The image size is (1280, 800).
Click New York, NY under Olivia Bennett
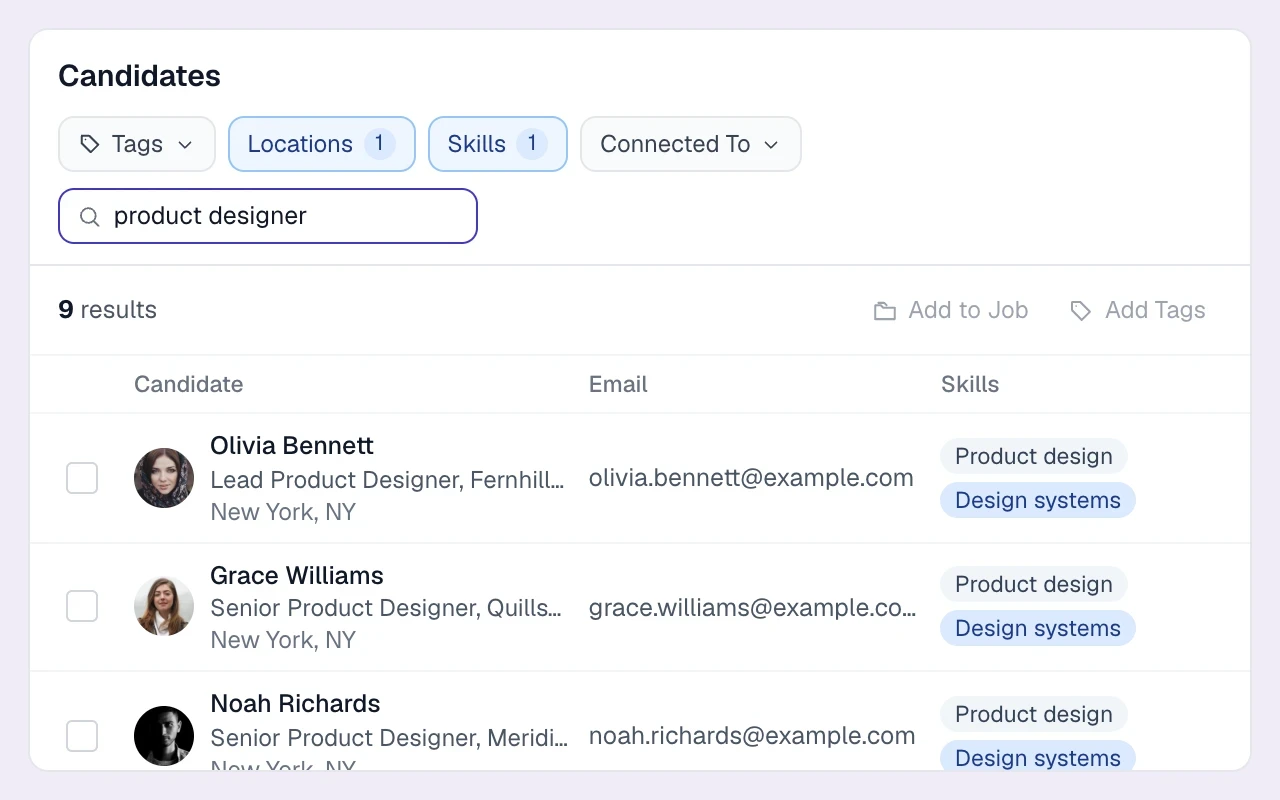click(x=283, y=512)
